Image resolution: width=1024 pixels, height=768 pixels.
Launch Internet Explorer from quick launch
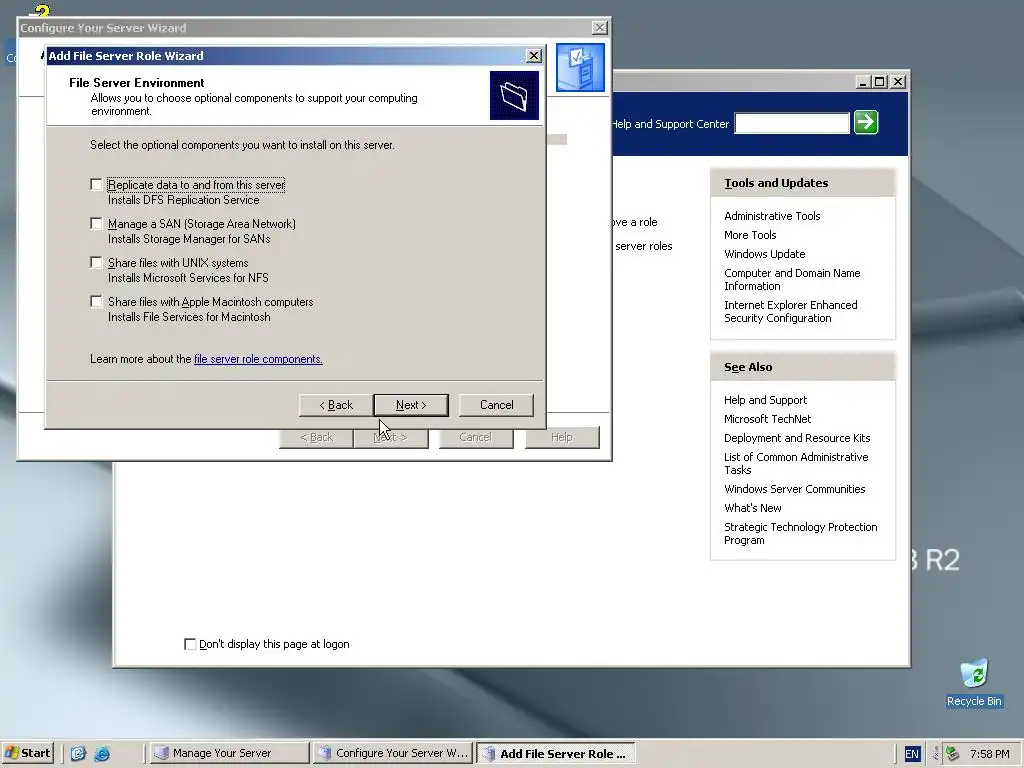102,754
